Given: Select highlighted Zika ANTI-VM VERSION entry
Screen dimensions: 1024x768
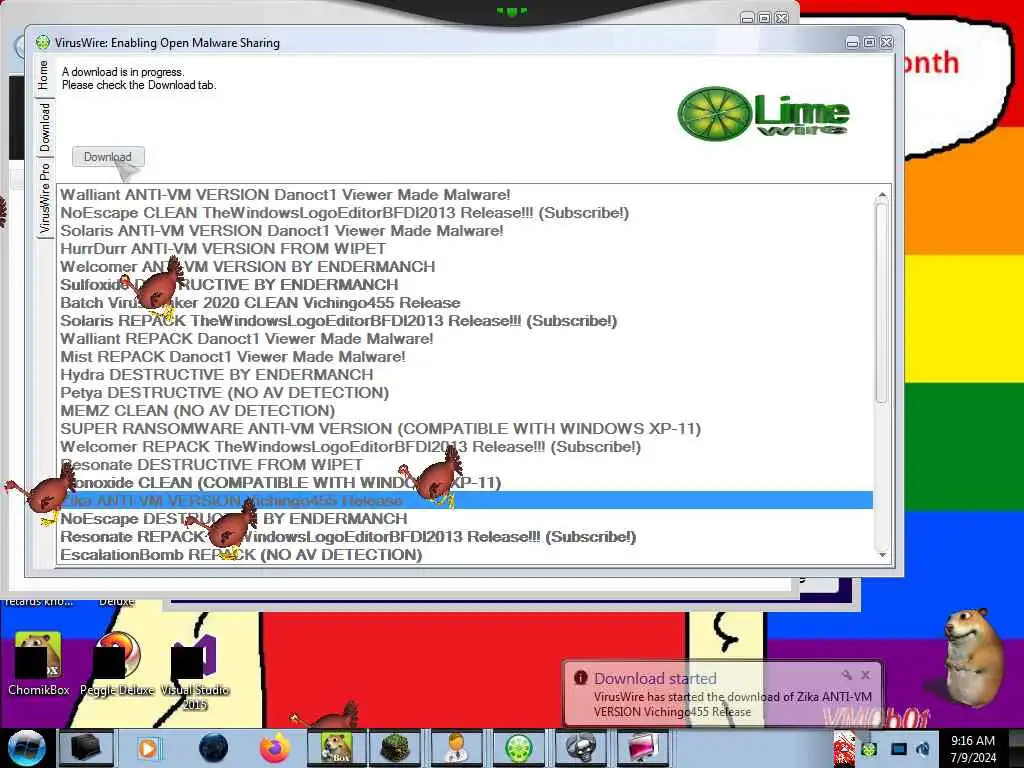Looking at the screenshot, I should point(466,501).
